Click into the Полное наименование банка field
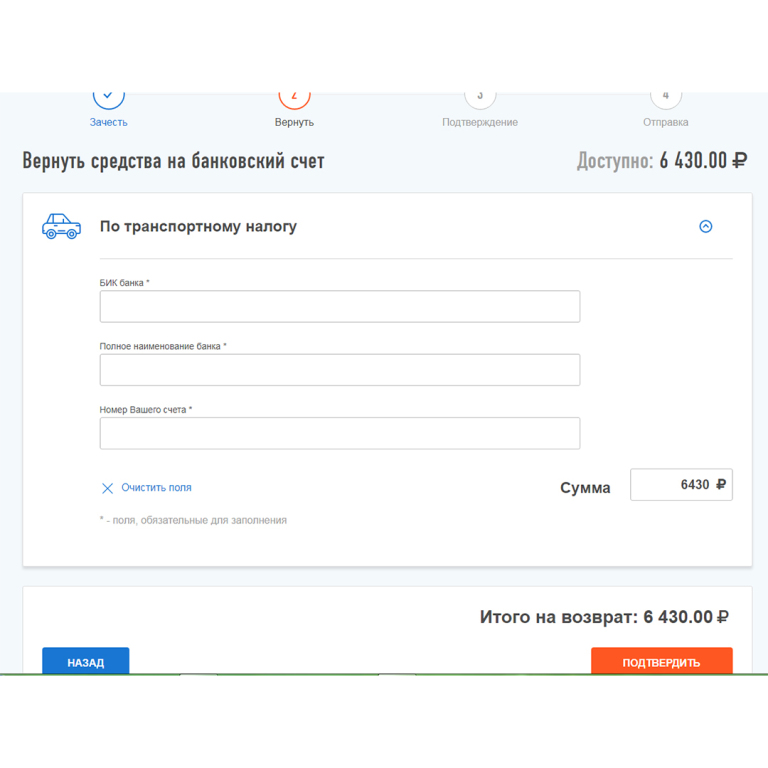Screen dimensions: 768x768 pos(339,370)
